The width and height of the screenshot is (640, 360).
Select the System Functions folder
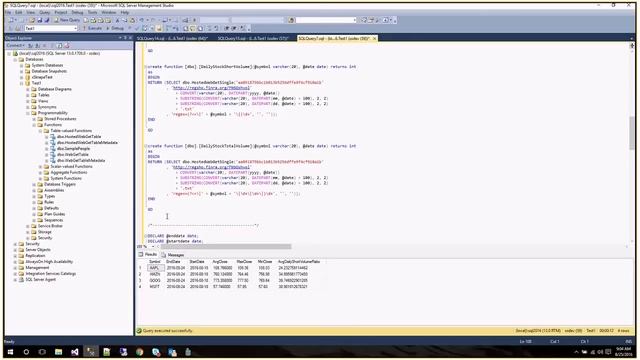[x=66, y=178]
